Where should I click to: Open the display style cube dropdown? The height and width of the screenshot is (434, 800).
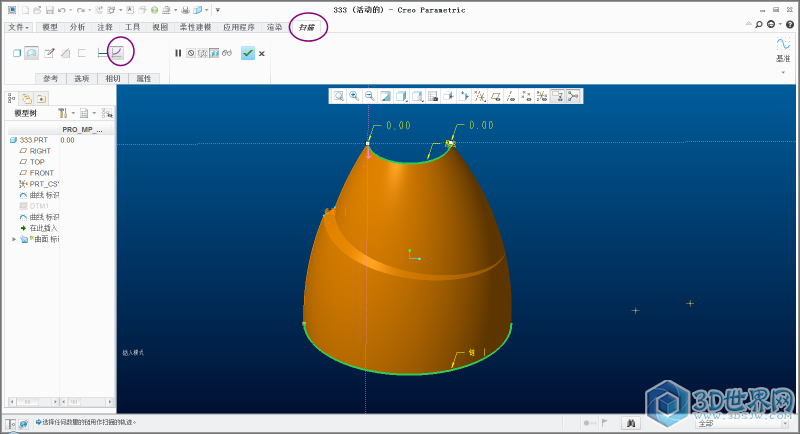(401, 96)
